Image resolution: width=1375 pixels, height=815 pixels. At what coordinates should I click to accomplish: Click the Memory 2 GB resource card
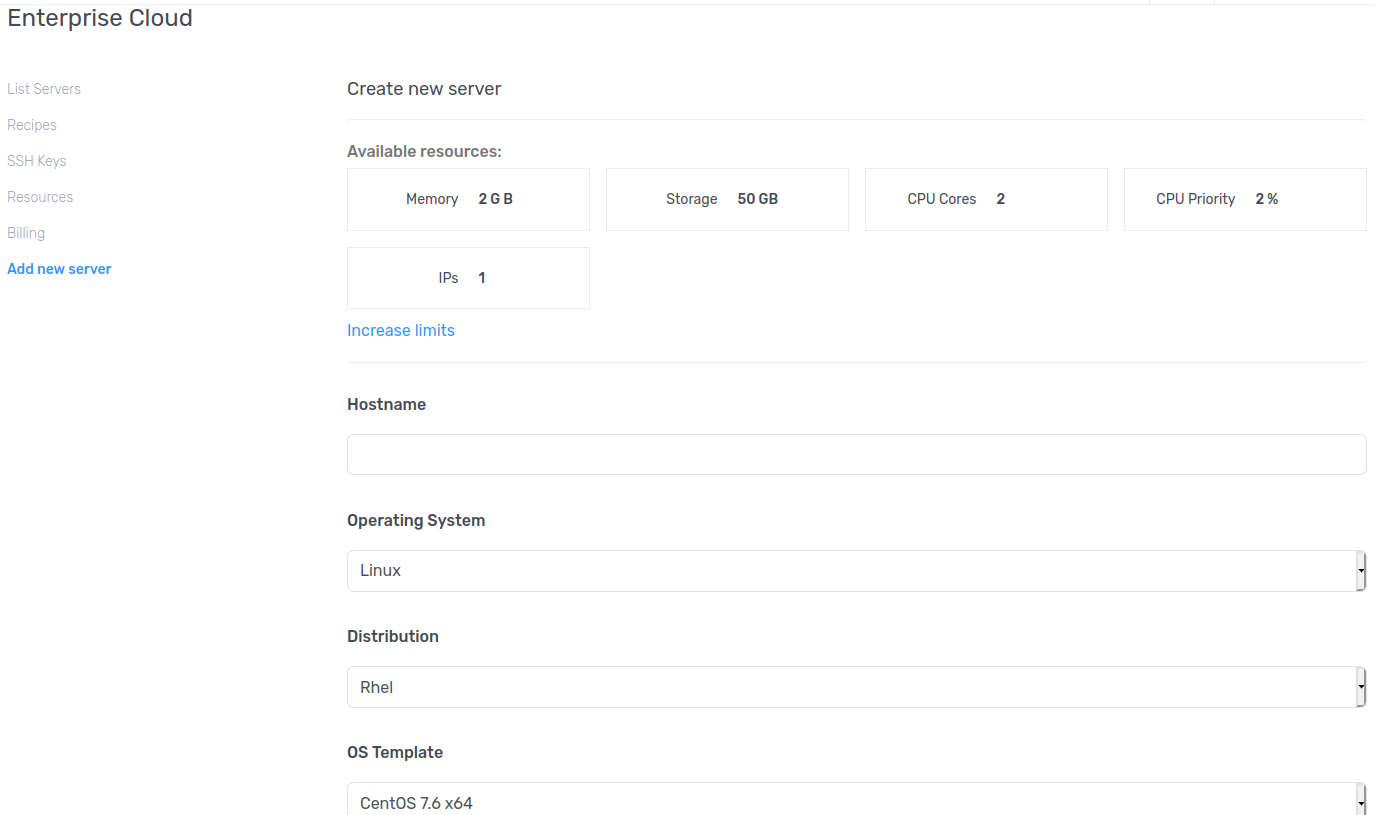point(468,199)
